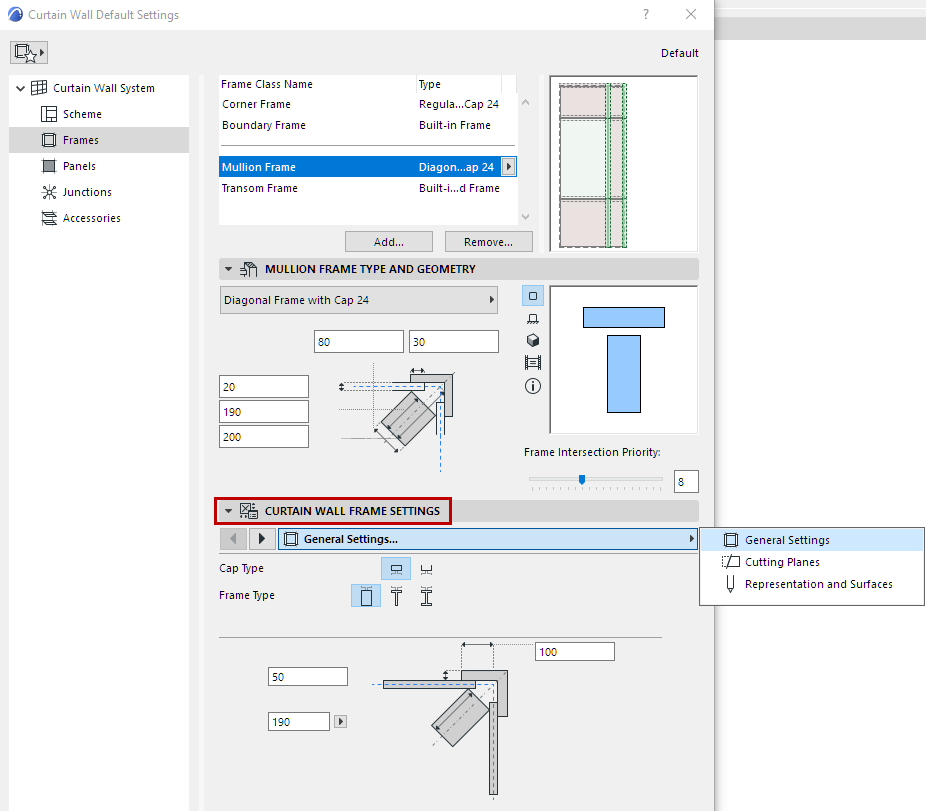This screenshot has height=811, width=926.
Task: Click the curtain wall scheme preview thumbnail
Action: 624,164
